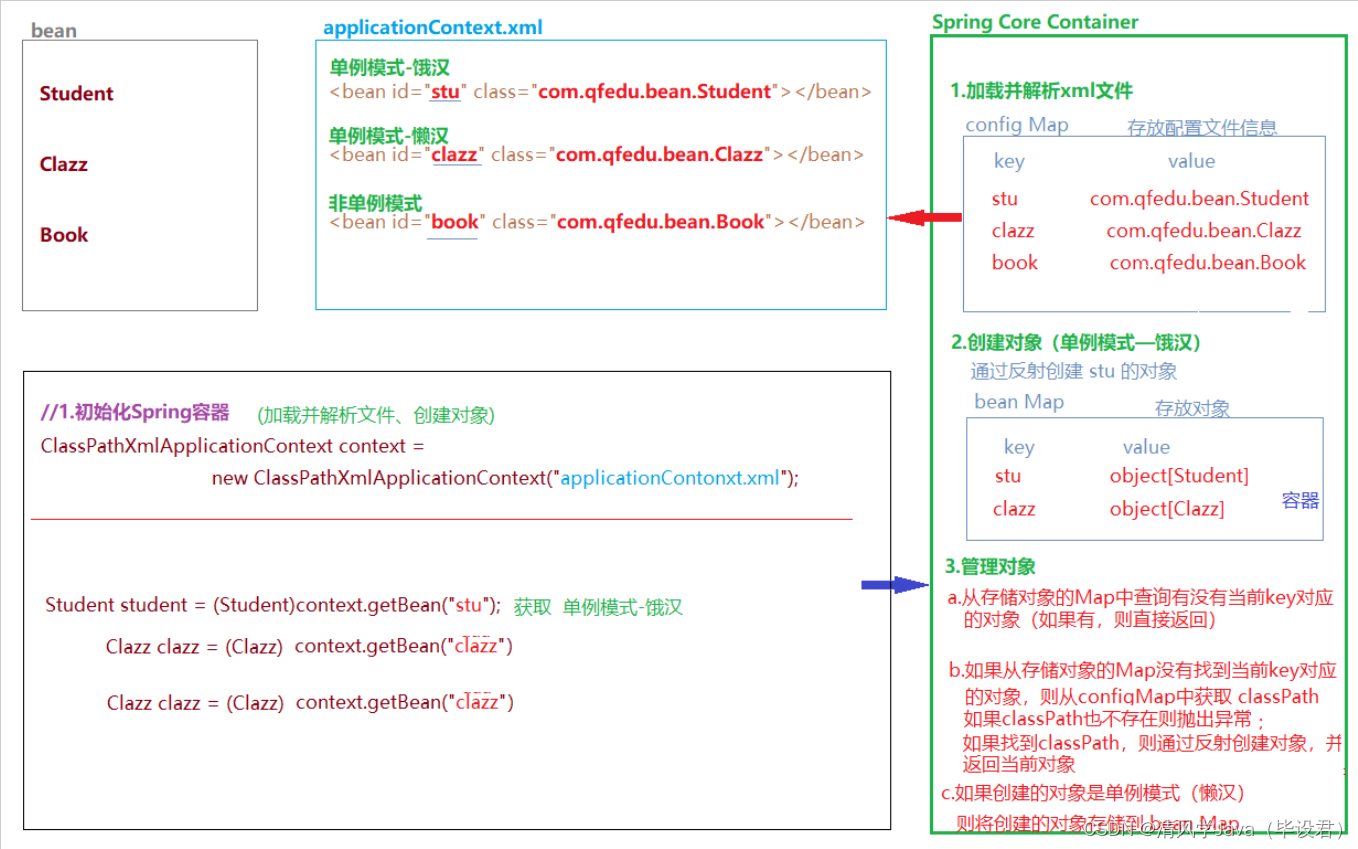Screen dimensions: 1358x849
Task: Select the "Clazz" class name in the bean box
Action: pyautogui.click(x=64, y=165)
